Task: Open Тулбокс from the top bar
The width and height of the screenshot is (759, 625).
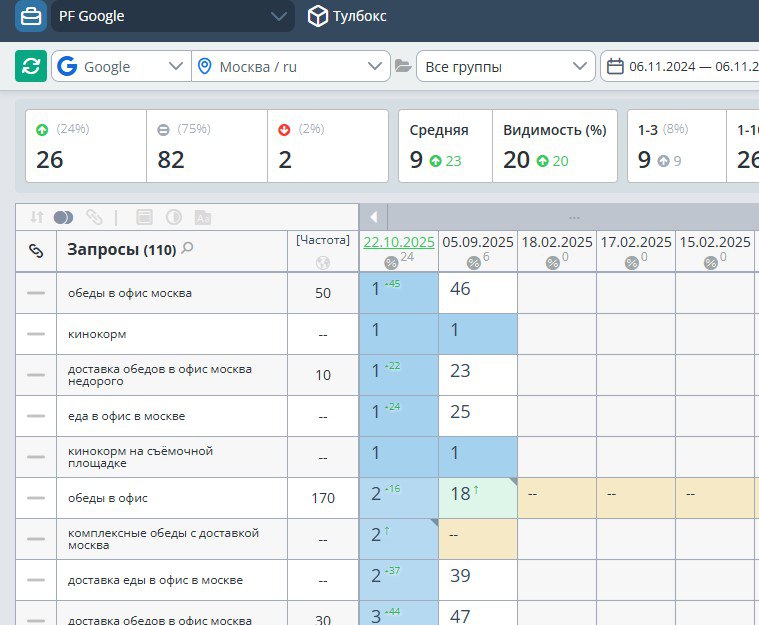Action: pyautogui.click(x=347, y=16)
